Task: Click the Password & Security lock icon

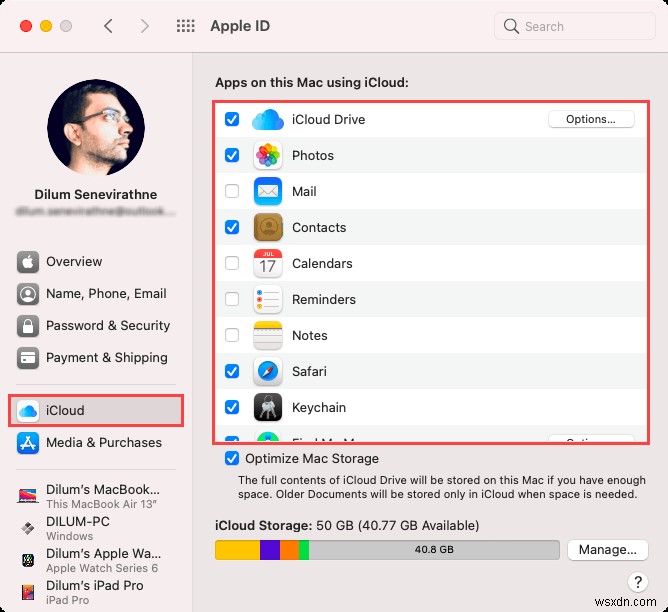Action: tap(28, 325)
